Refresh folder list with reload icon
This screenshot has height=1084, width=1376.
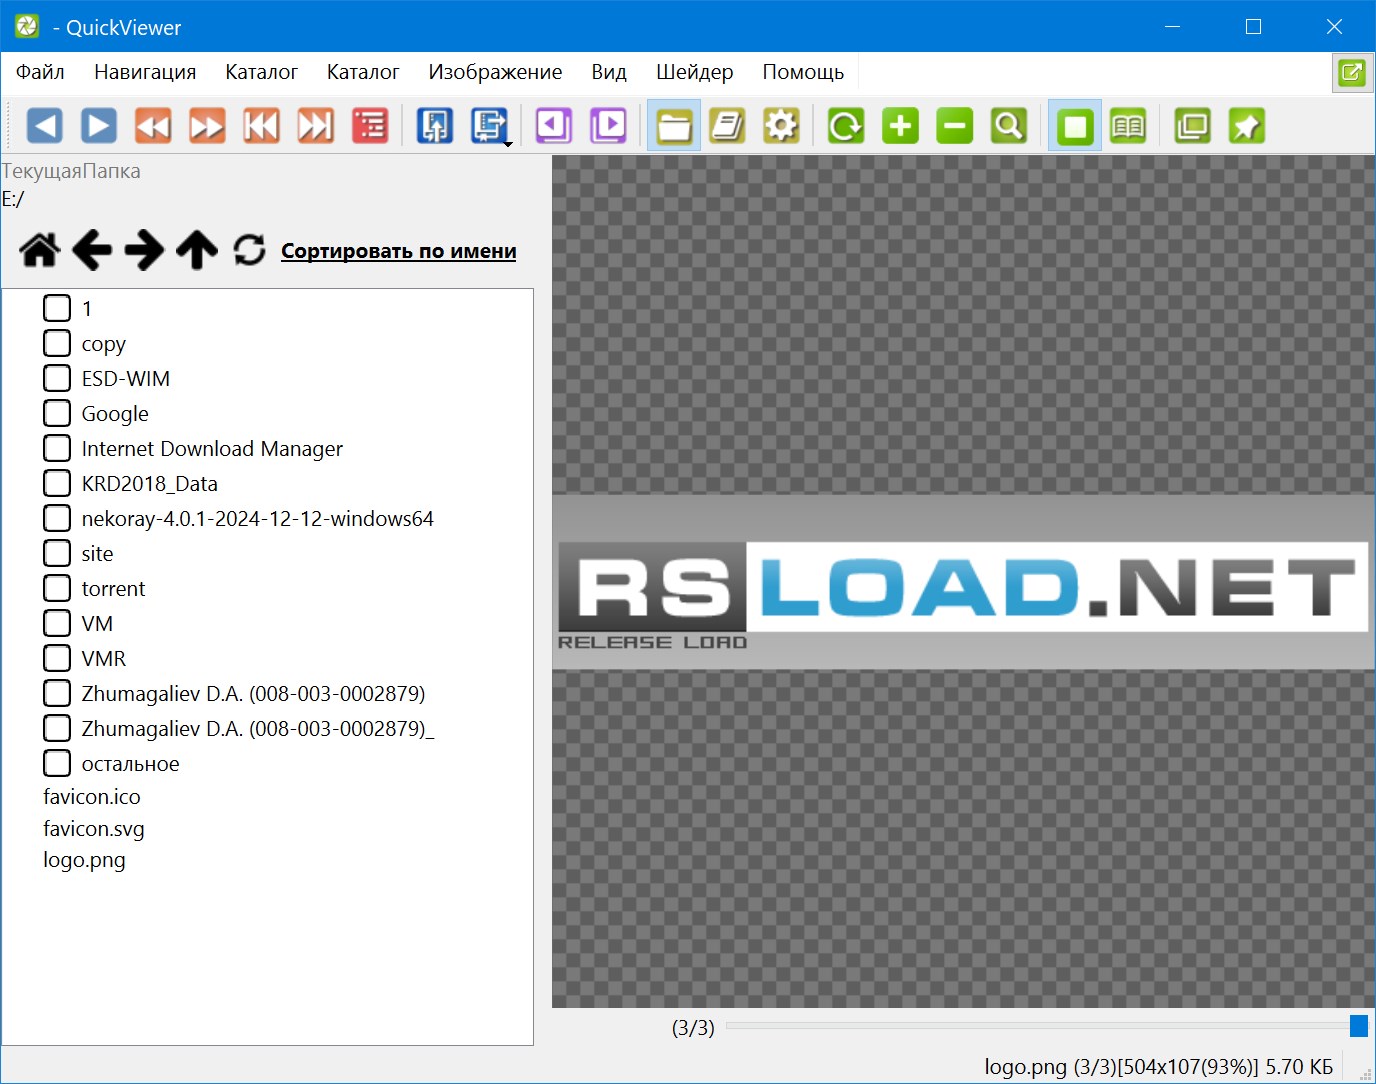coord(249,250)
